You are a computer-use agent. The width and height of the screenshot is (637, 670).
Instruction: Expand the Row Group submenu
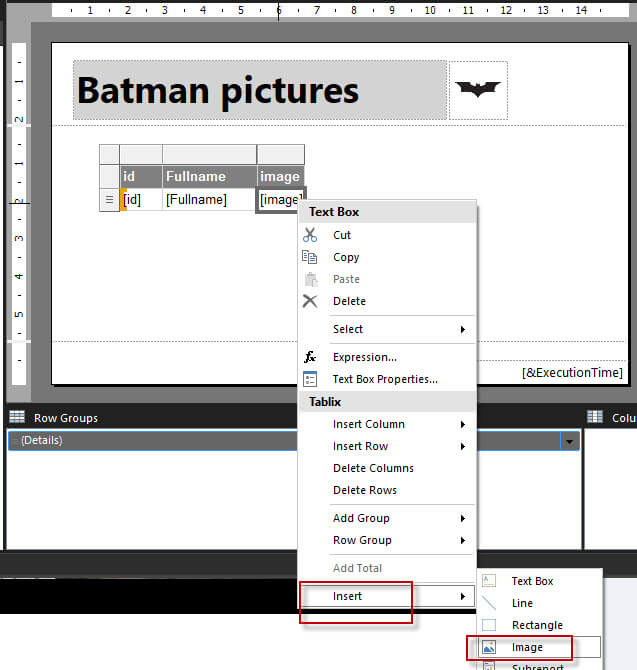[x=388, y=541]
